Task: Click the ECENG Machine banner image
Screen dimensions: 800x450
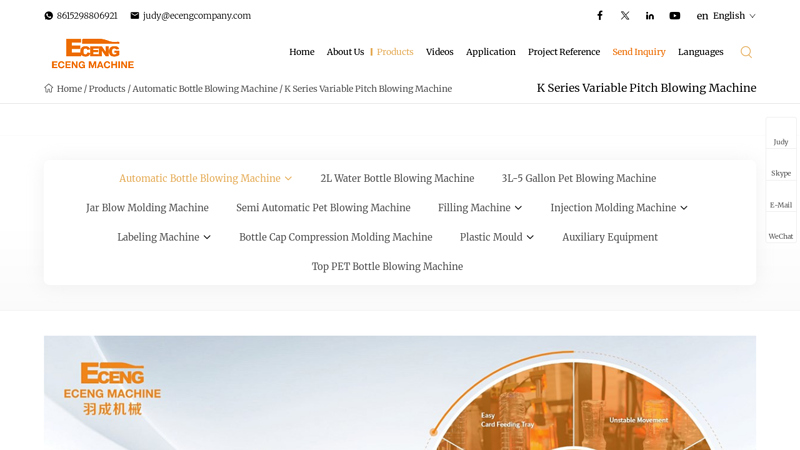Action: (x=400, y=393)
